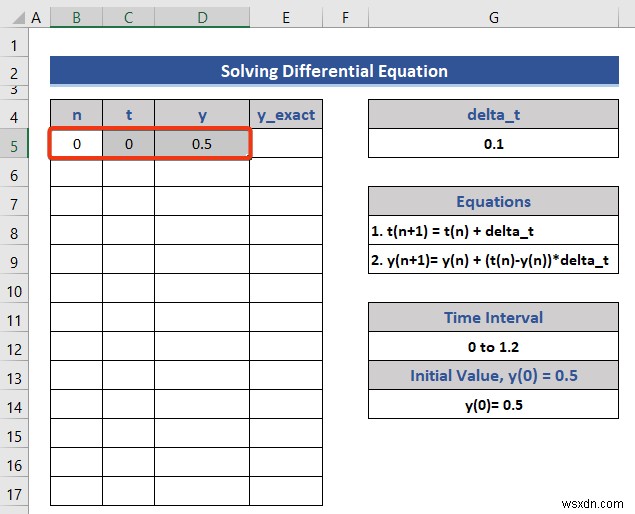635x514 pixels.
Task: Select row 1 header
Action: [14, 45]
